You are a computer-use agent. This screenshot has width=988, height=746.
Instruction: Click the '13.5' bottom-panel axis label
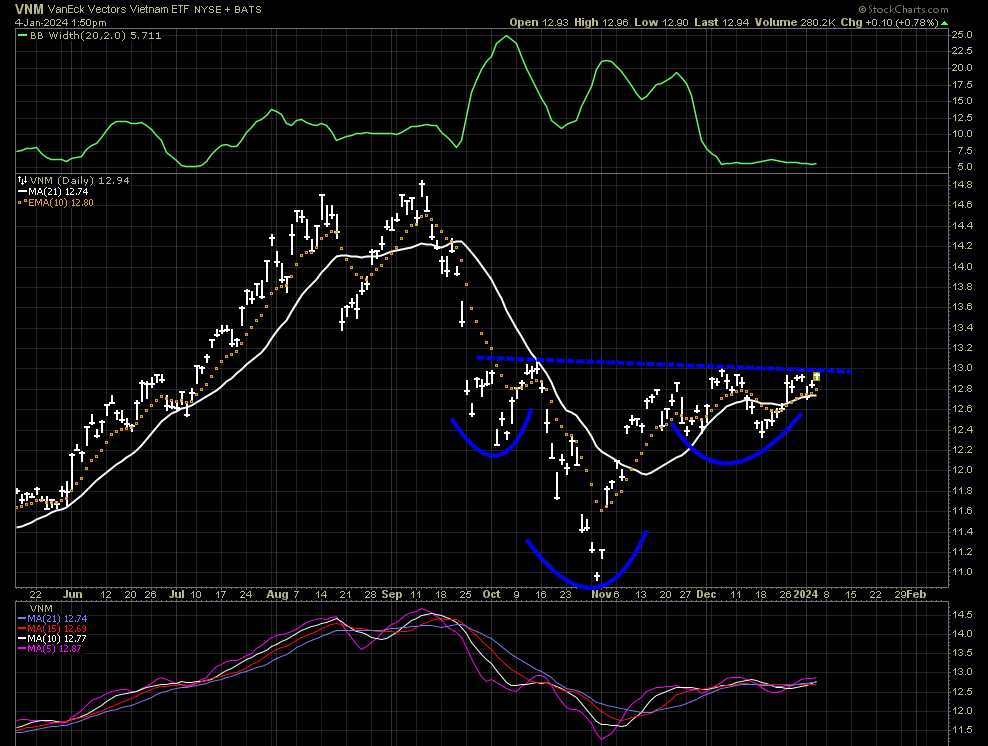[962, 653]
